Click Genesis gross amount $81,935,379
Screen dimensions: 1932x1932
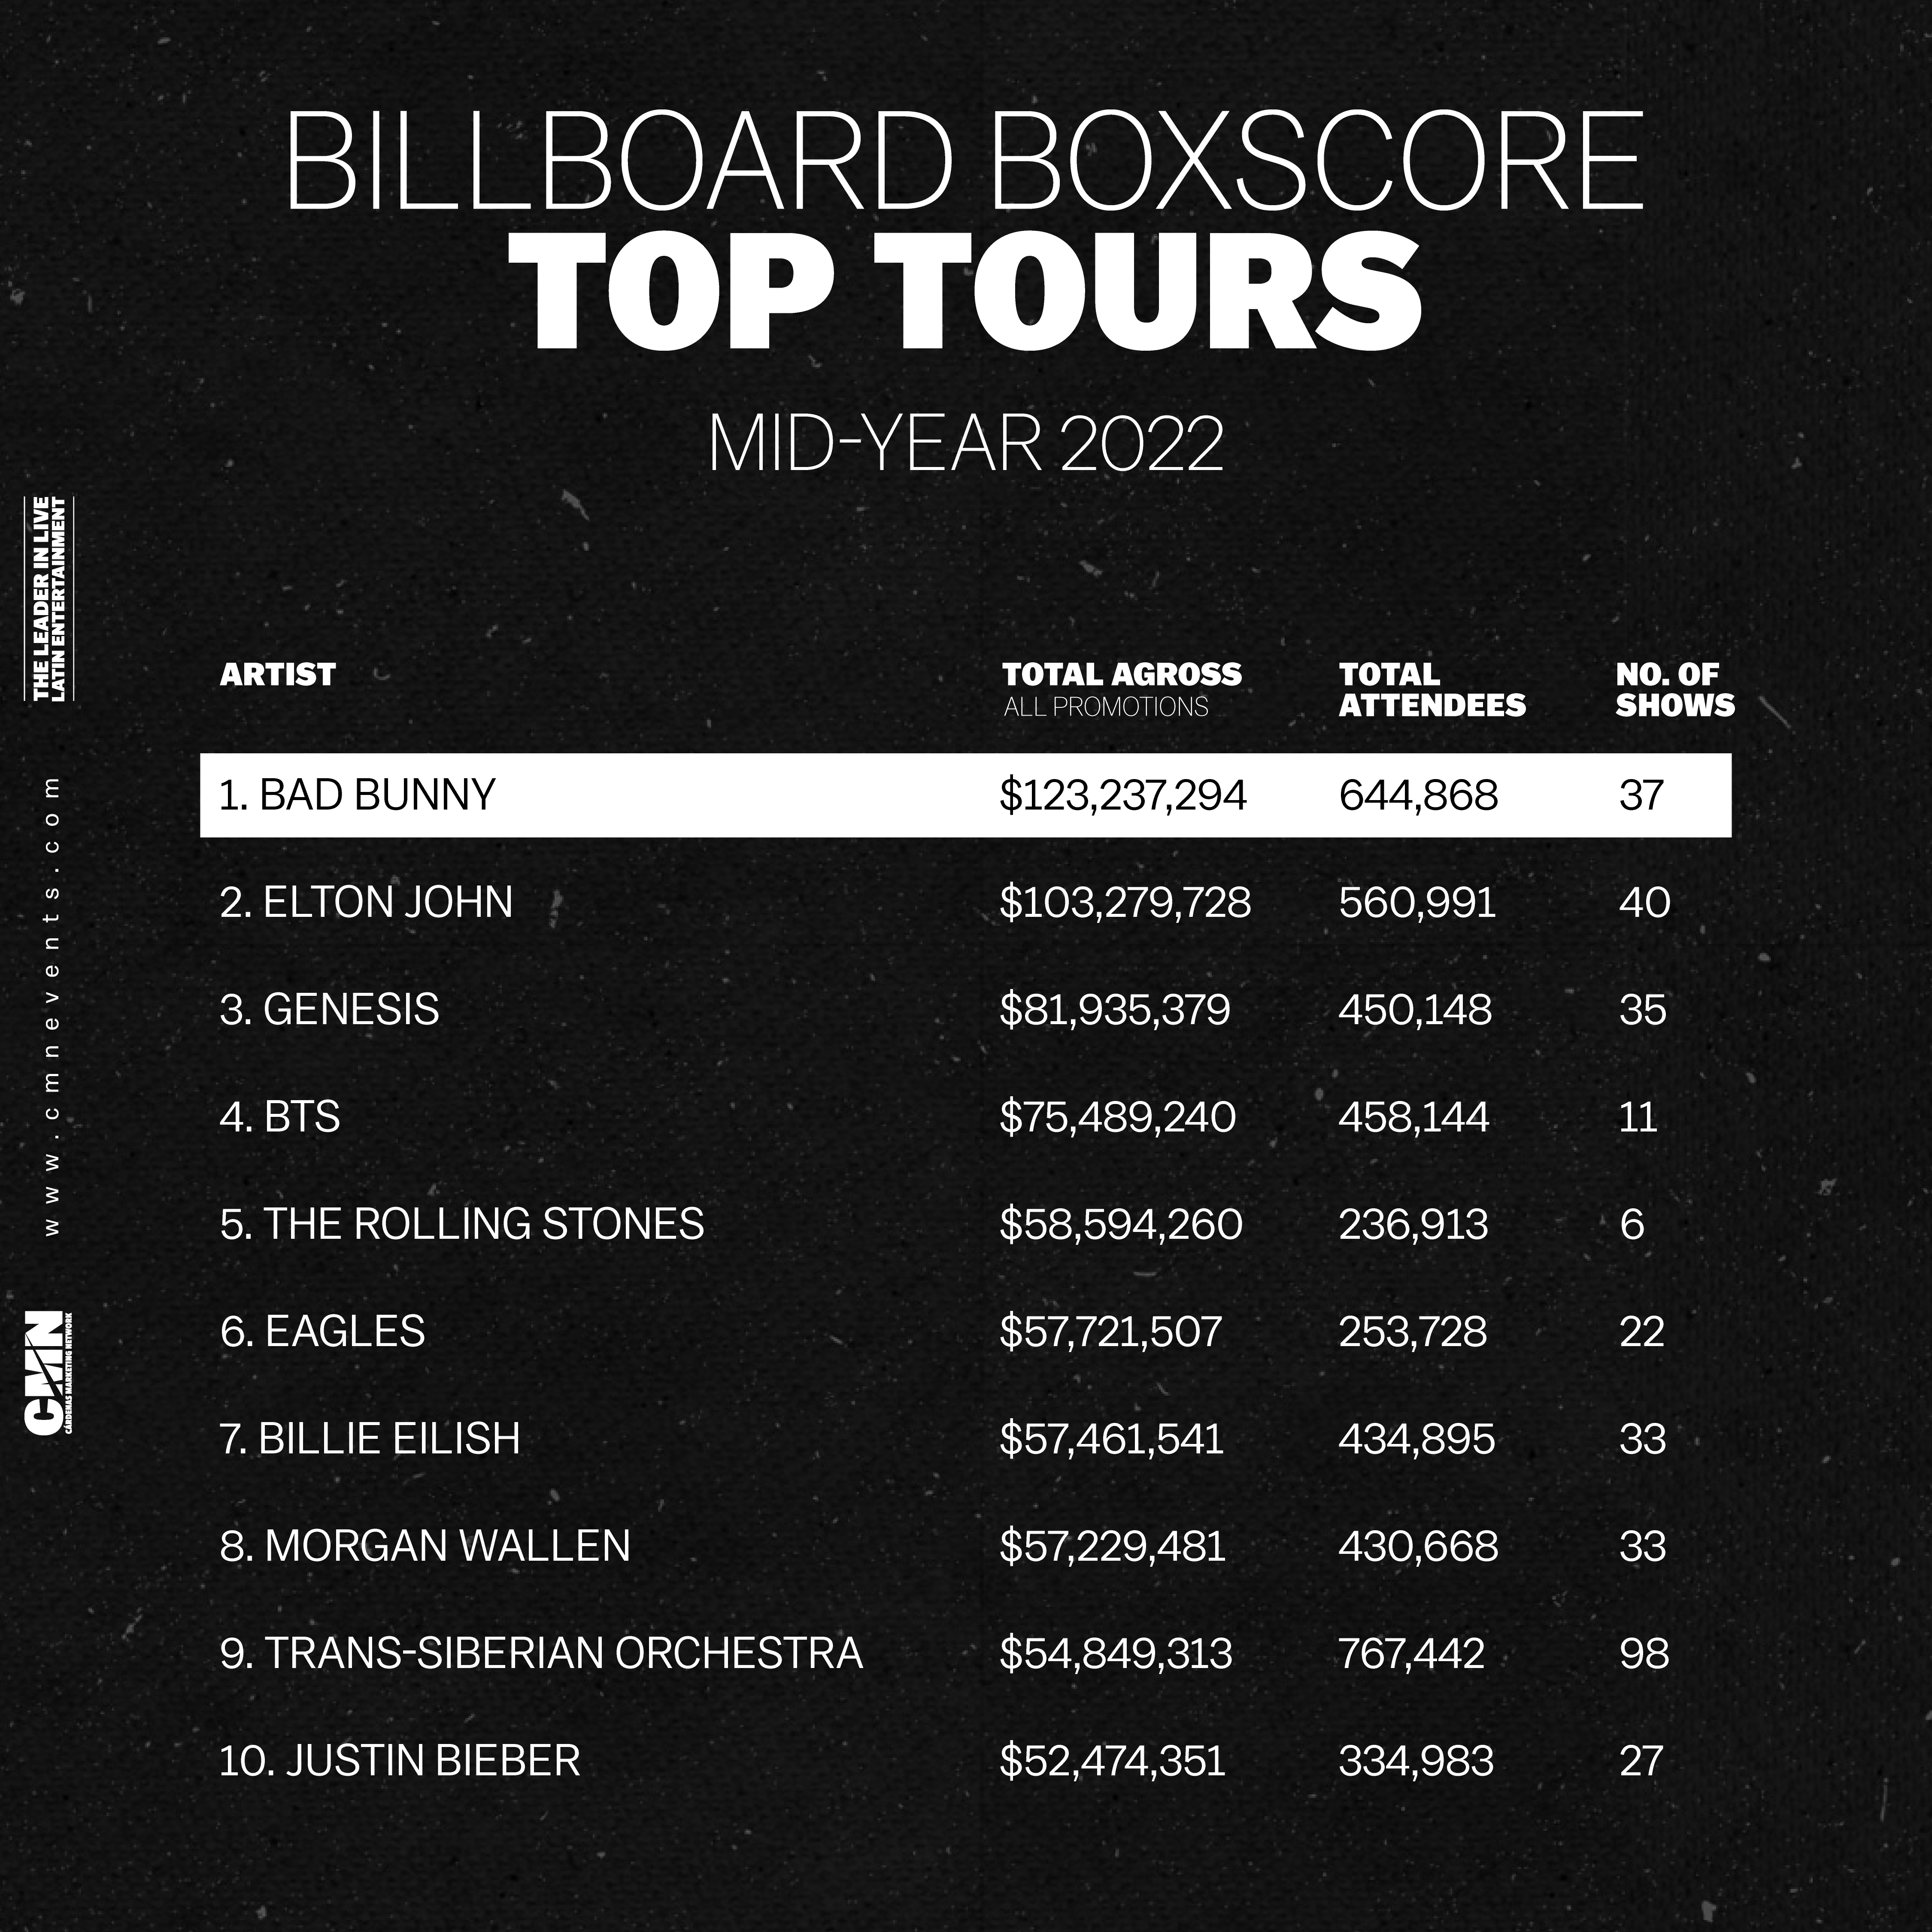click(1114, 1009)
